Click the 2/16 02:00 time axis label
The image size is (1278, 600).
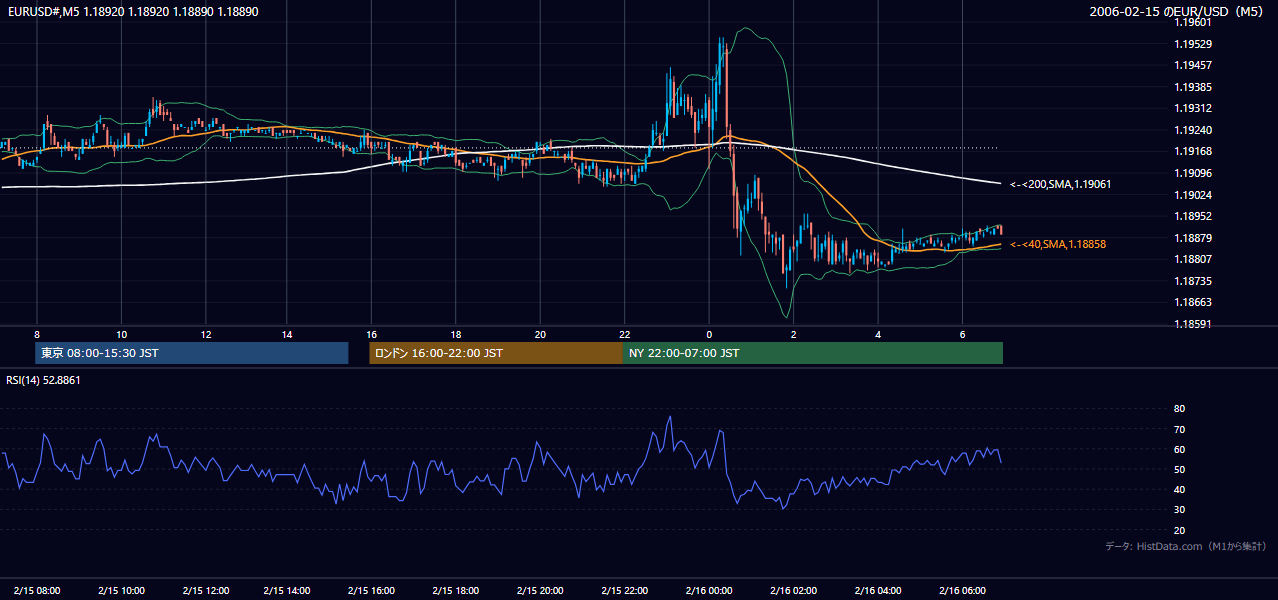pos(793,590)
